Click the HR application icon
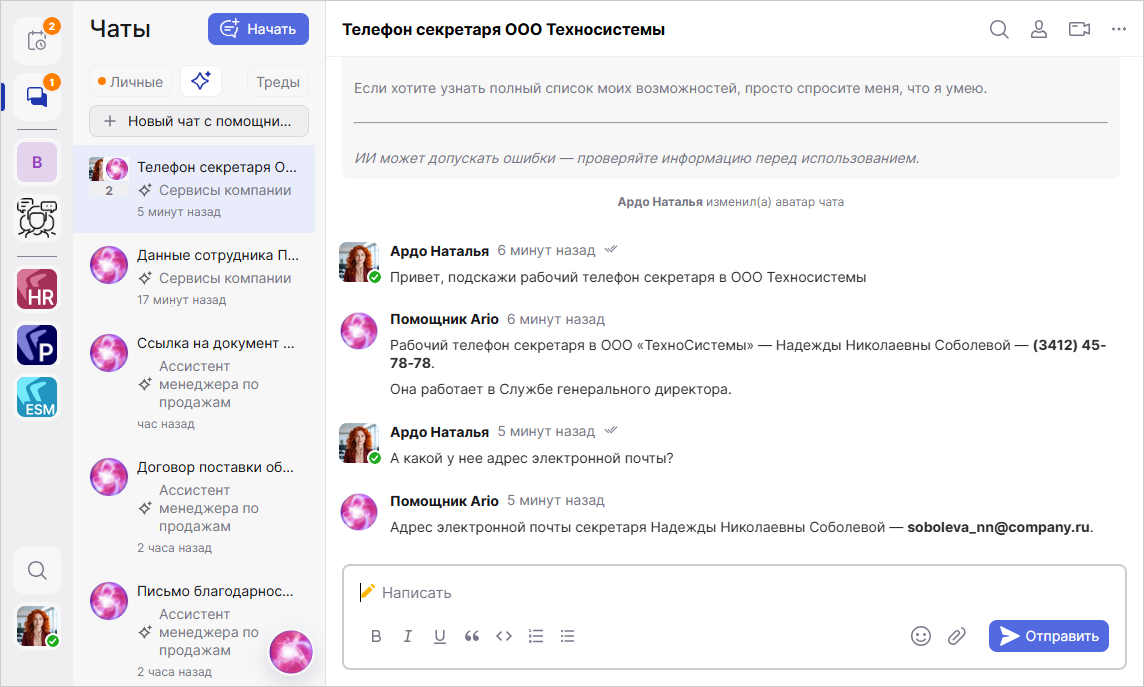The height and width of the screenshot is (687, 1144). (37, 289)
